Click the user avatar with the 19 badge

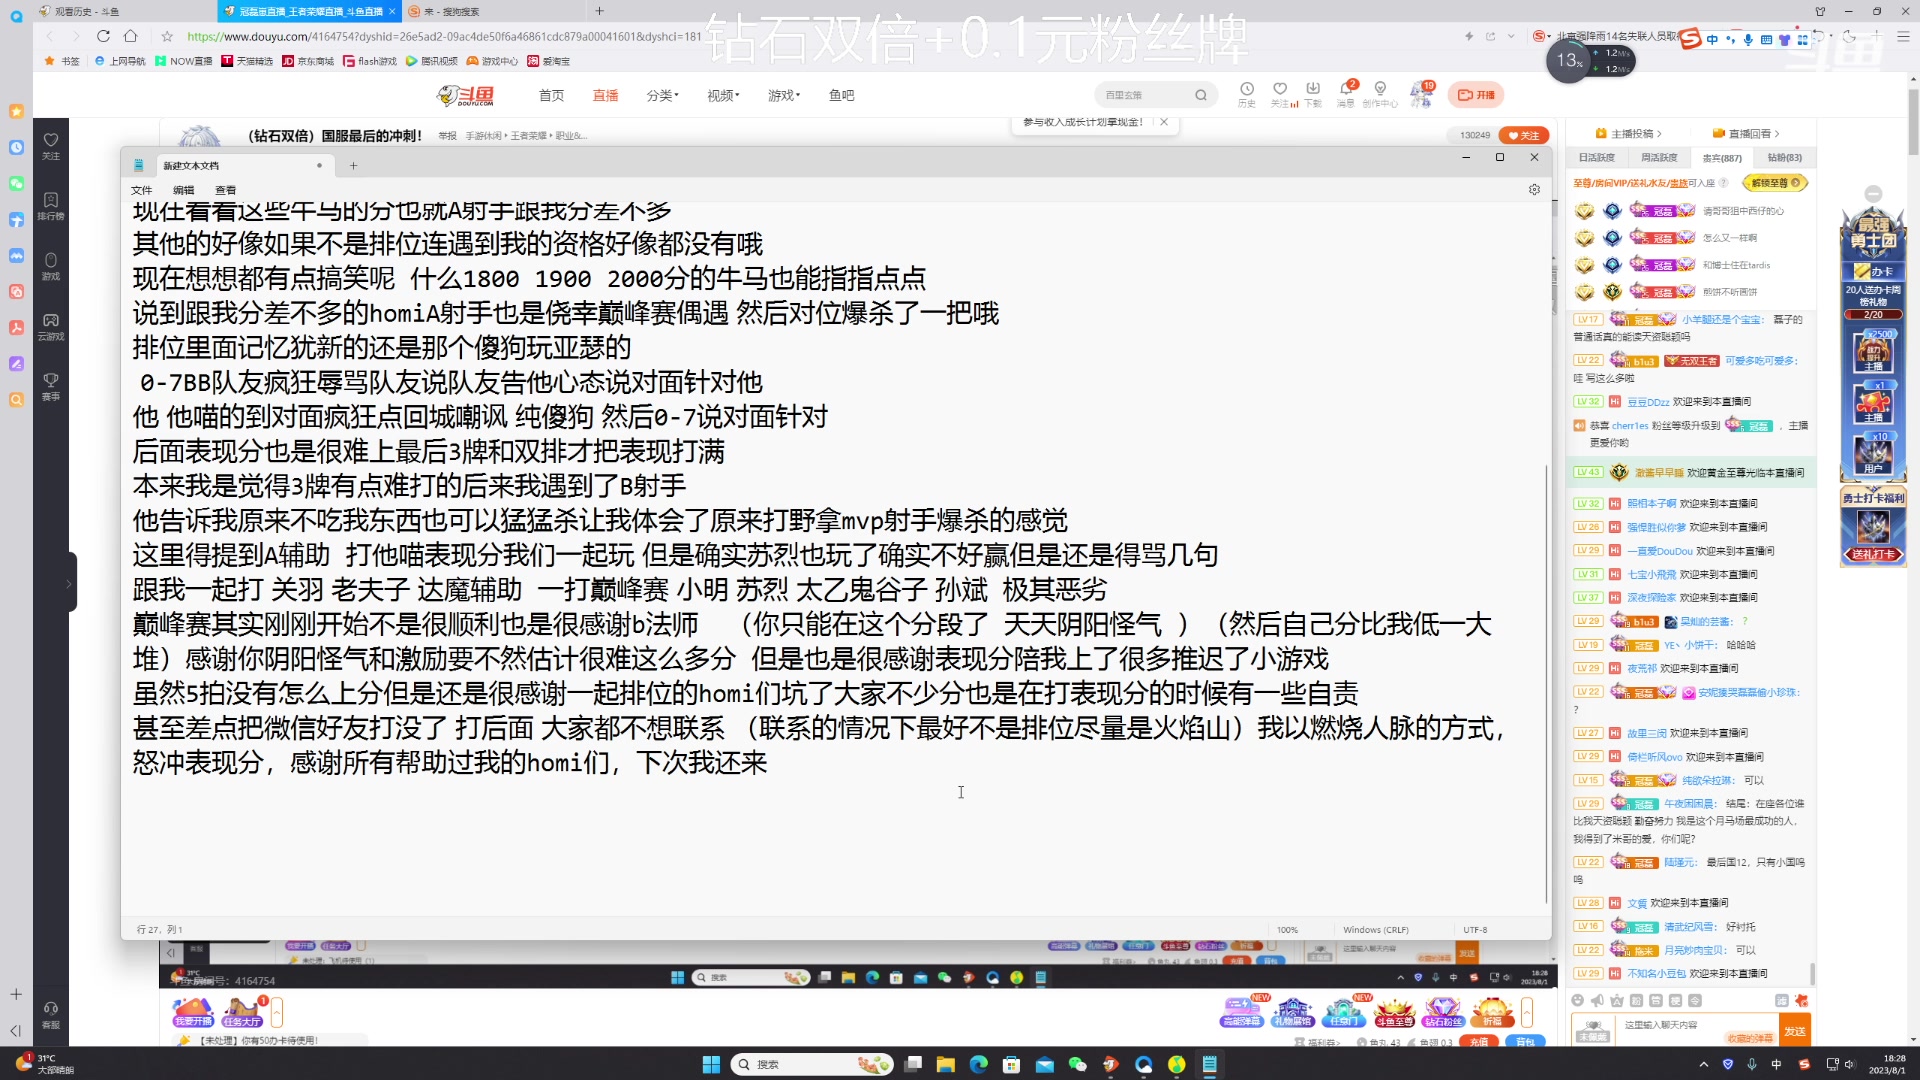click(x=1420, y=94)
